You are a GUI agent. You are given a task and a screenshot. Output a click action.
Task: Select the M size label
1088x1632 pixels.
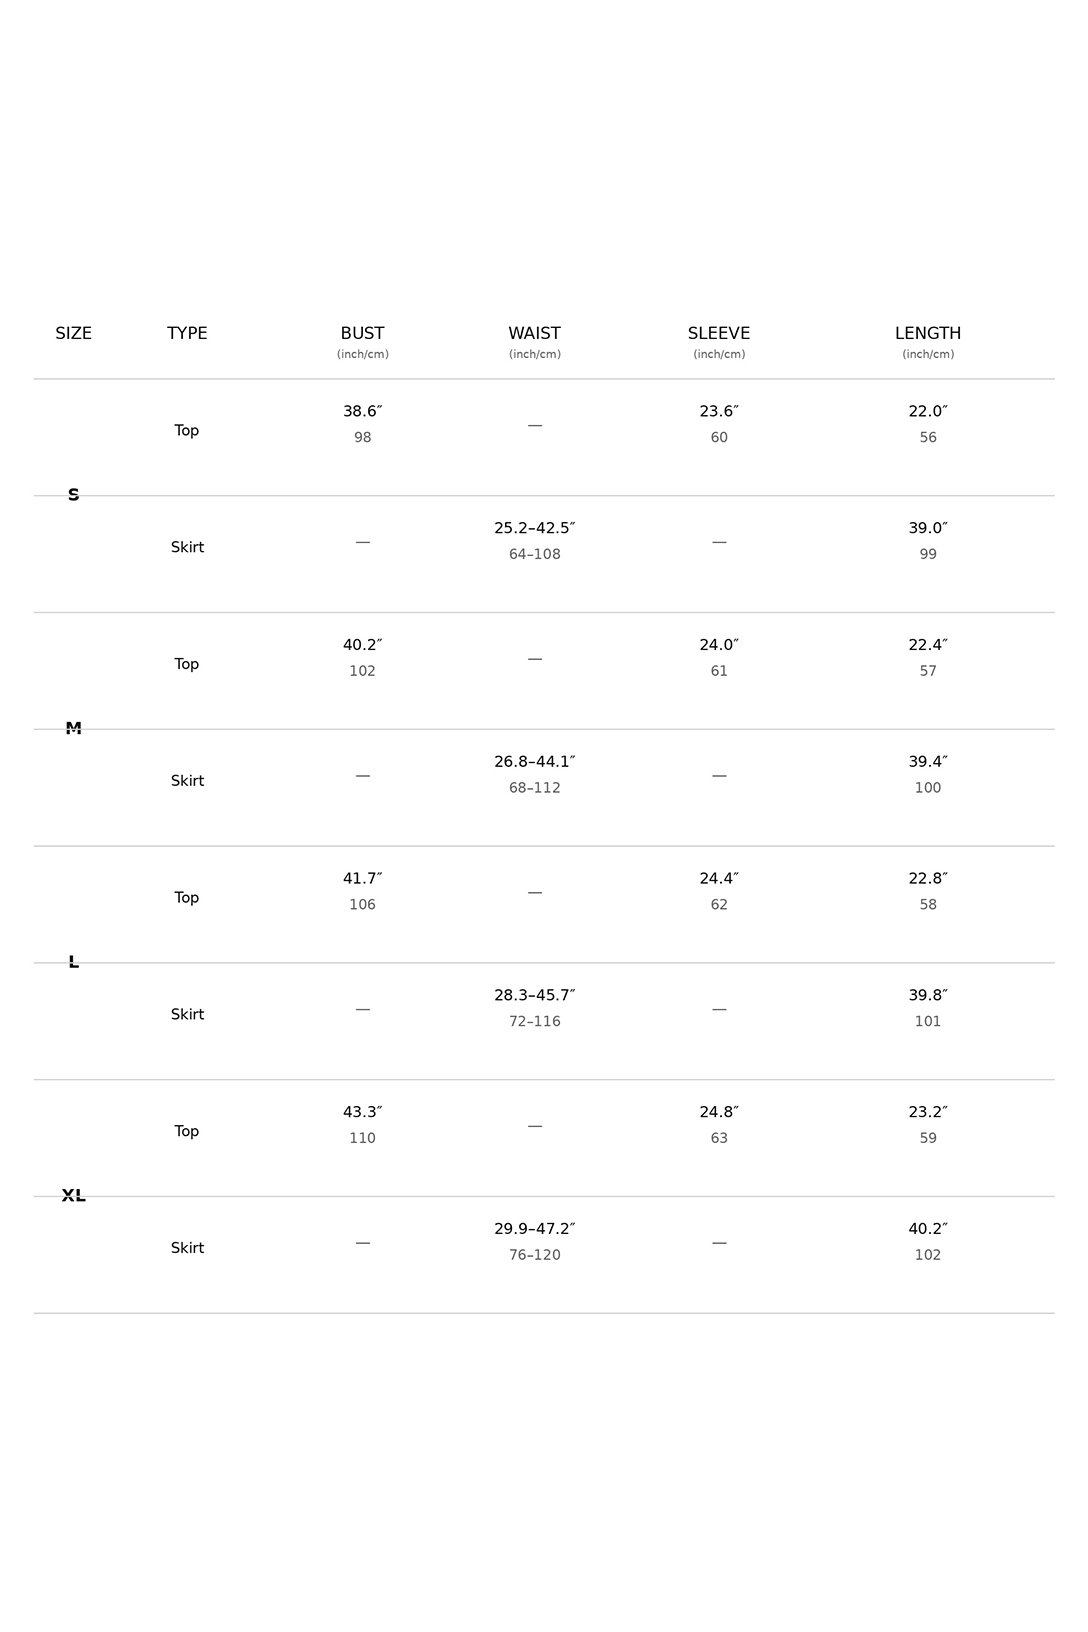pos(73,728)
